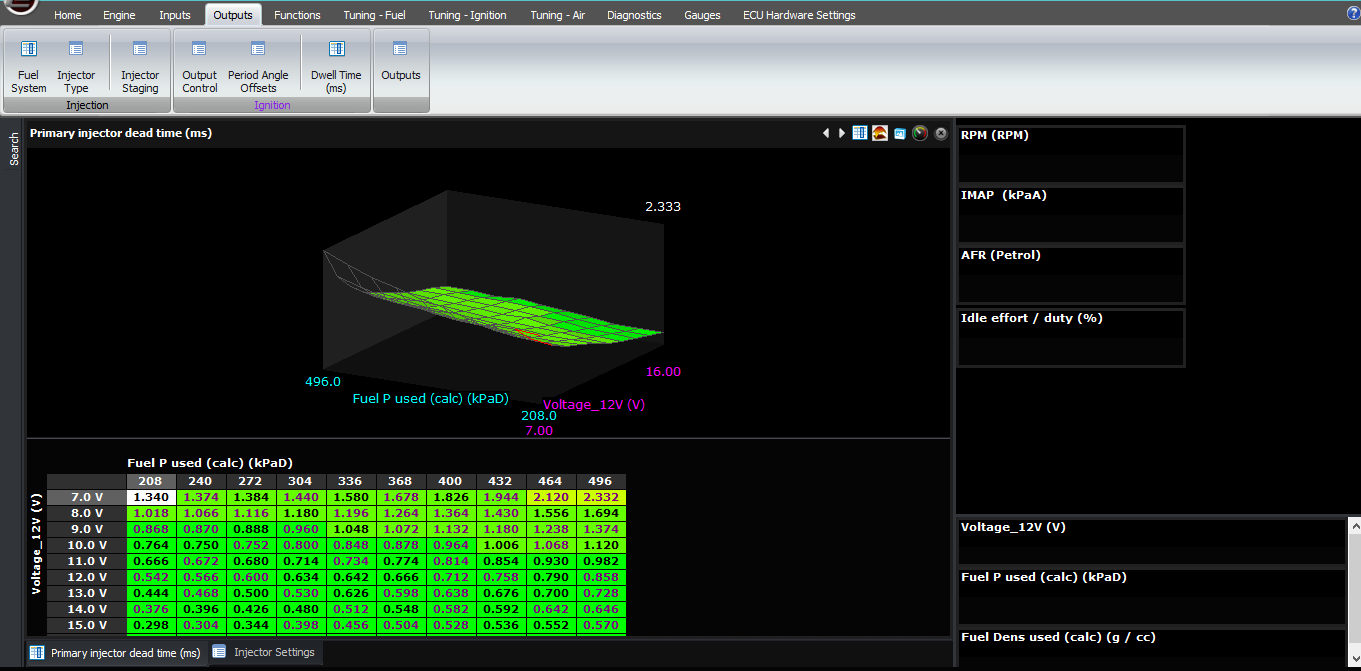This screenshot has width=1361, height=671.
Task: Click the 2.333 axis maximum label
Action: tap(663, 207)
